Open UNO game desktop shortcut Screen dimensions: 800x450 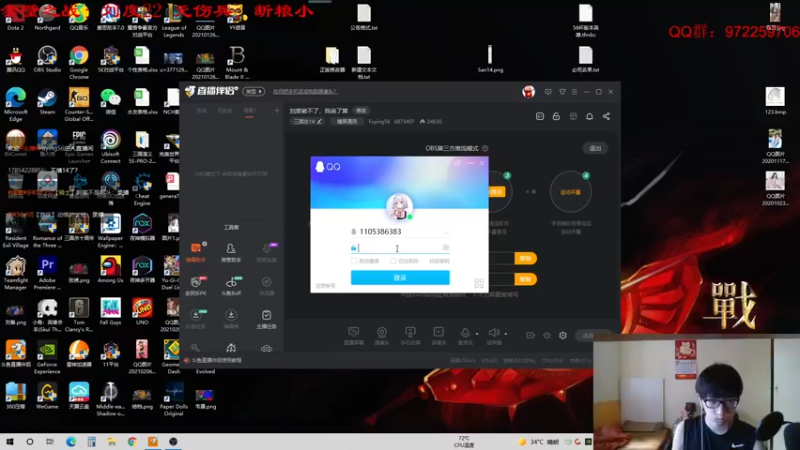(x=142, y=312)
